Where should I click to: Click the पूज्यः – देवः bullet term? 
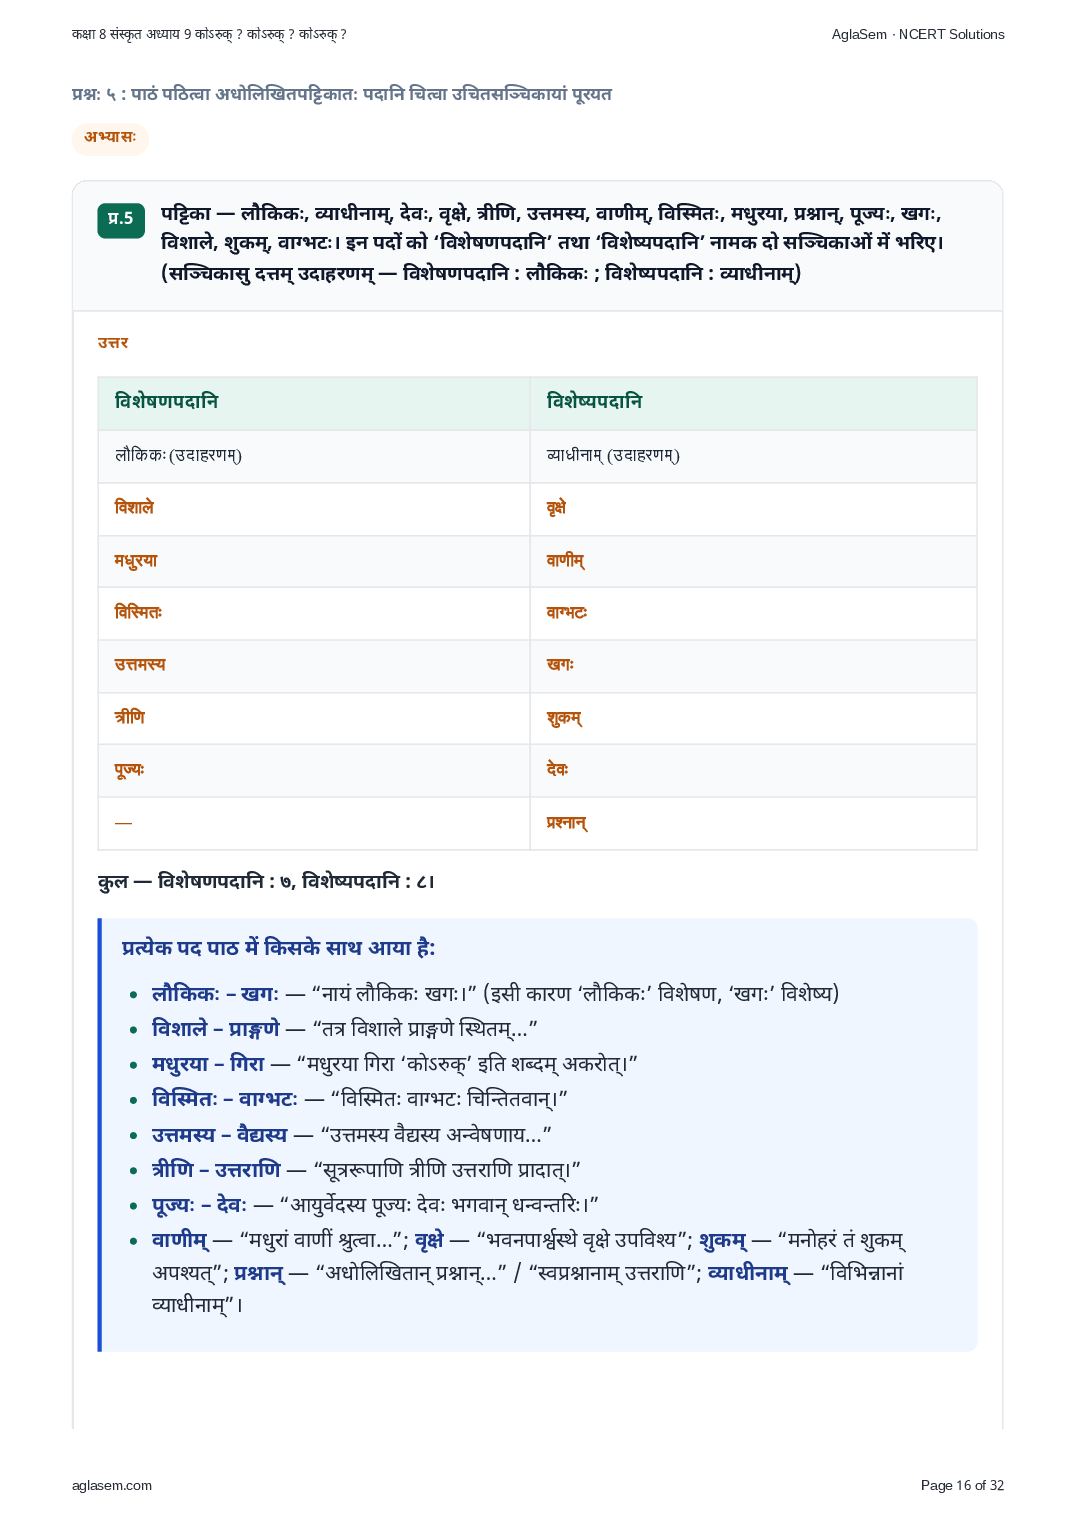pos(199,1205)
